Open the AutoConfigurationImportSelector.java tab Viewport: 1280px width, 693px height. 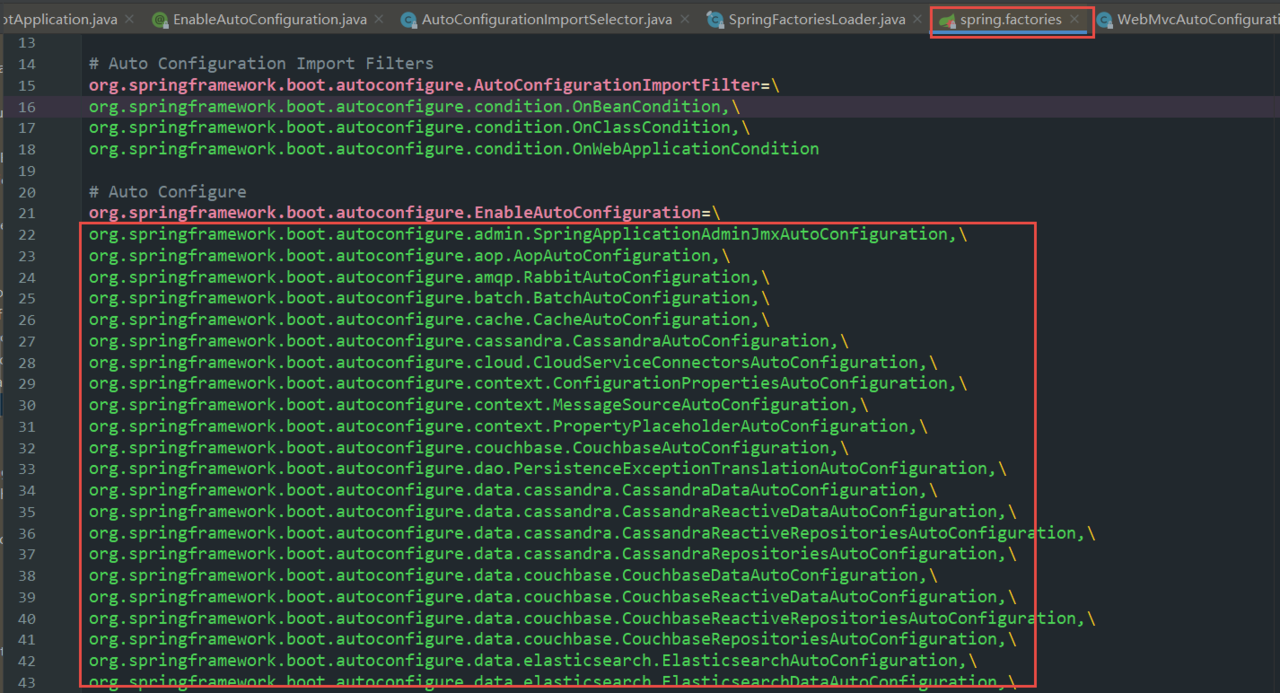[x=547, y=19]
